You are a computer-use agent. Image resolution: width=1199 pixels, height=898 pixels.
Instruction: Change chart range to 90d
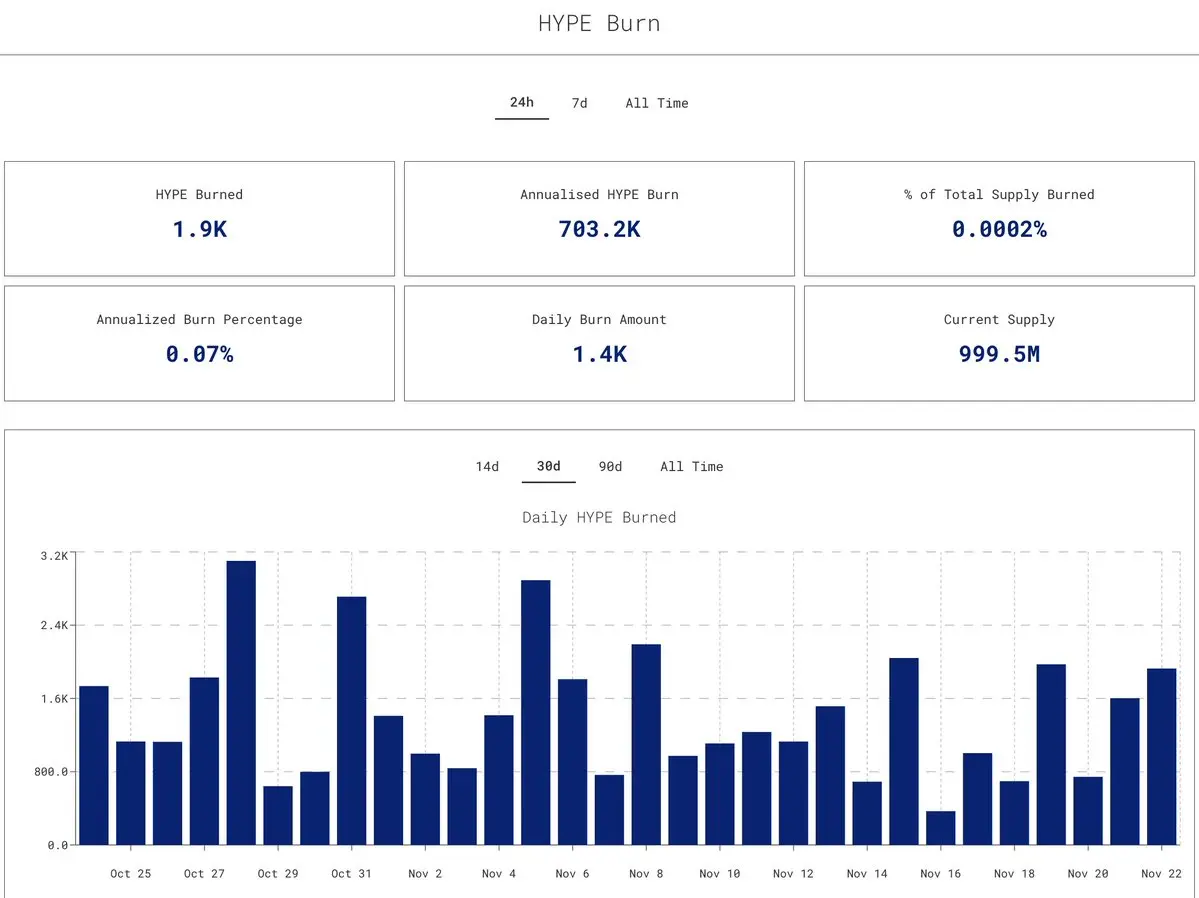[x=610, y=467]
